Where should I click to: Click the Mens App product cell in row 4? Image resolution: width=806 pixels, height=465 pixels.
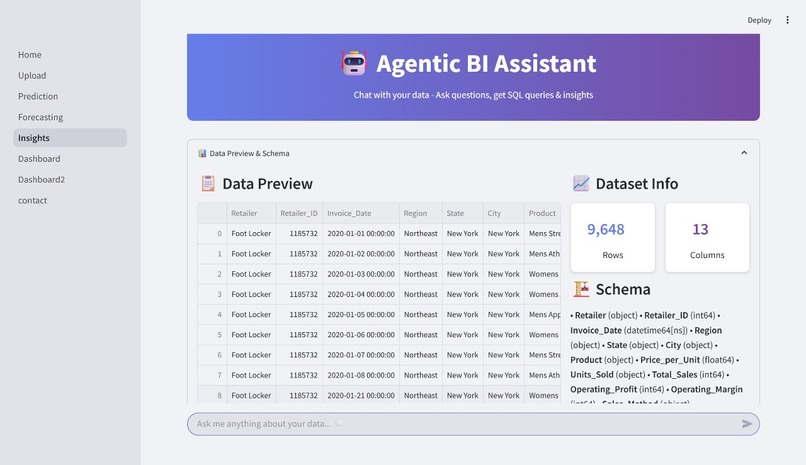(x=543, y=314)
